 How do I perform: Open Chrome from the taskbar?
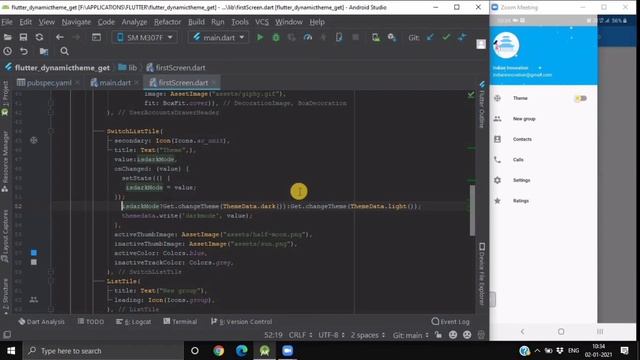(218, 351)
